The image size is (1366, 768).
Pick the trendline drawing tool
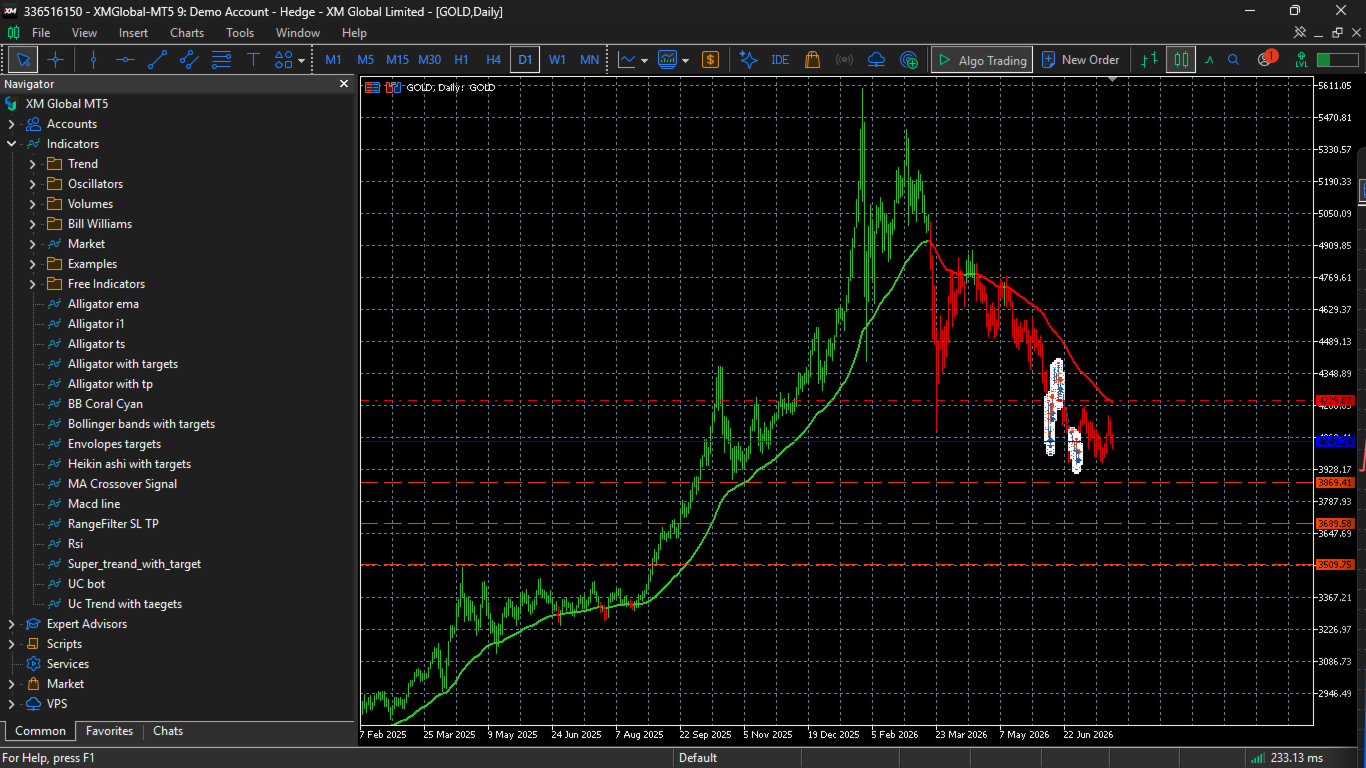pos(157,60)
